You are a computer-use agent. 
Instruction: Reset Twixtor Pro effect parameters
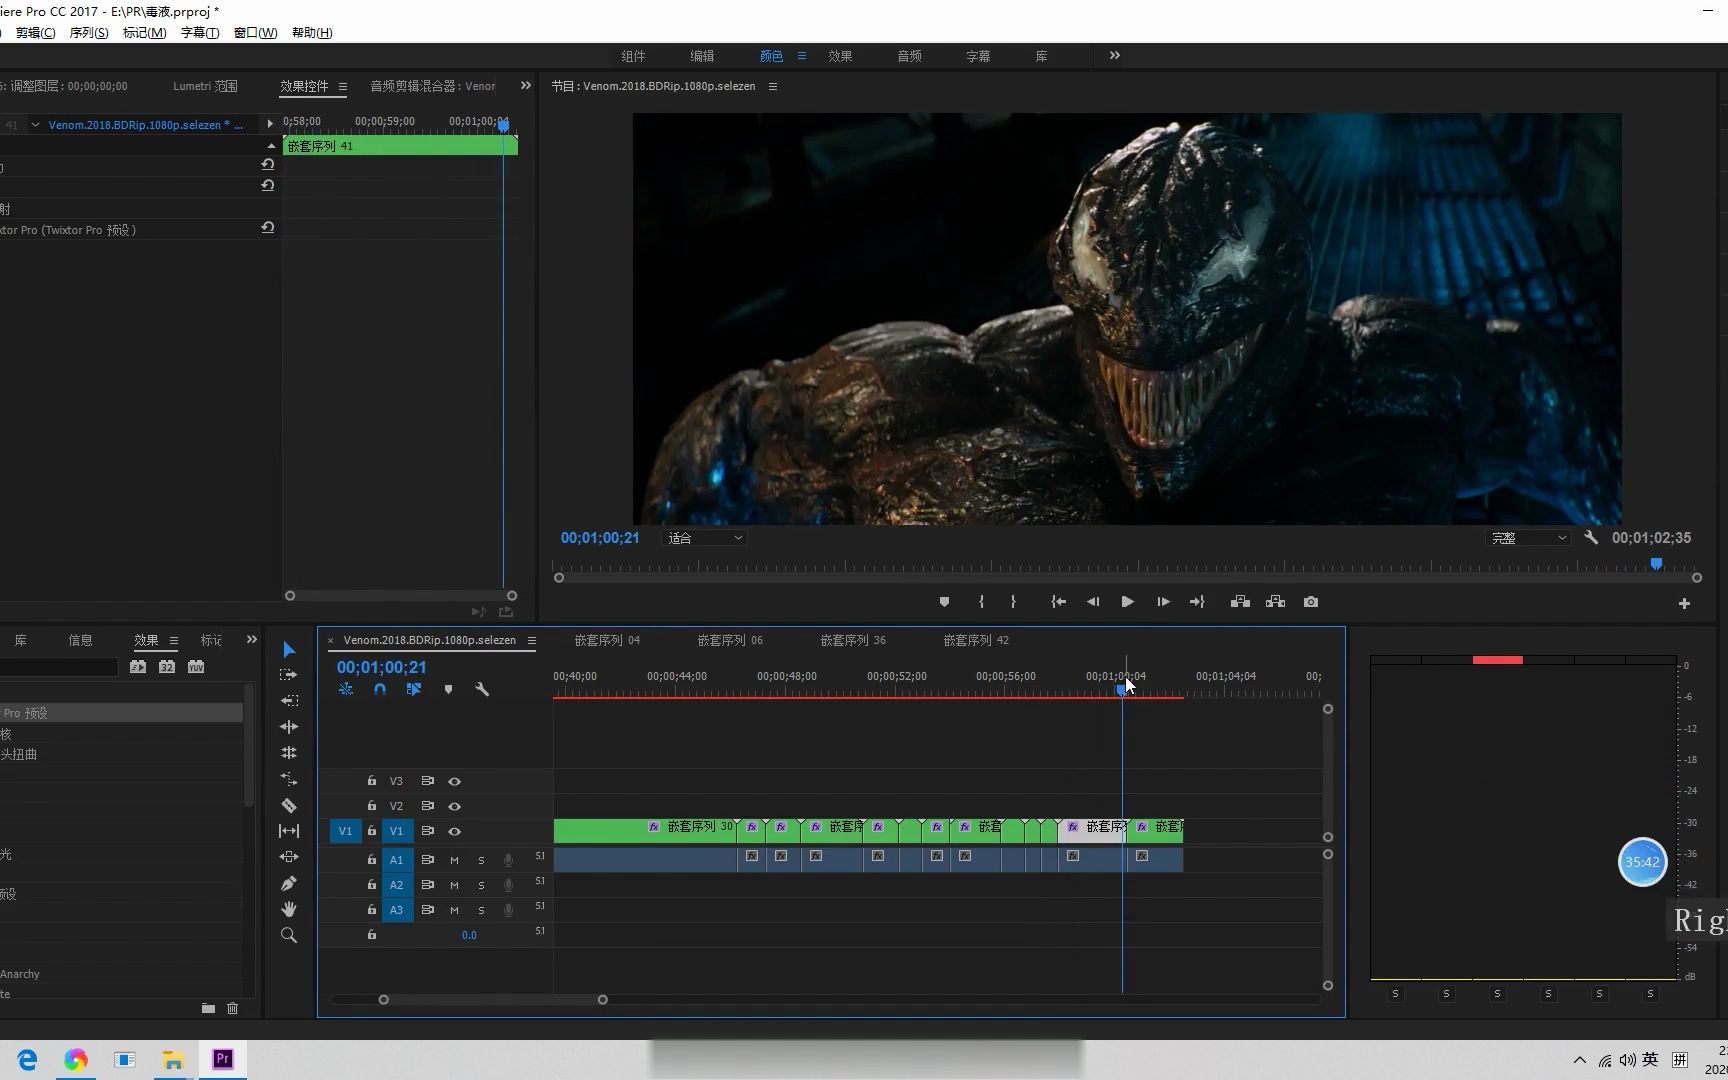[x=268, y=228]
